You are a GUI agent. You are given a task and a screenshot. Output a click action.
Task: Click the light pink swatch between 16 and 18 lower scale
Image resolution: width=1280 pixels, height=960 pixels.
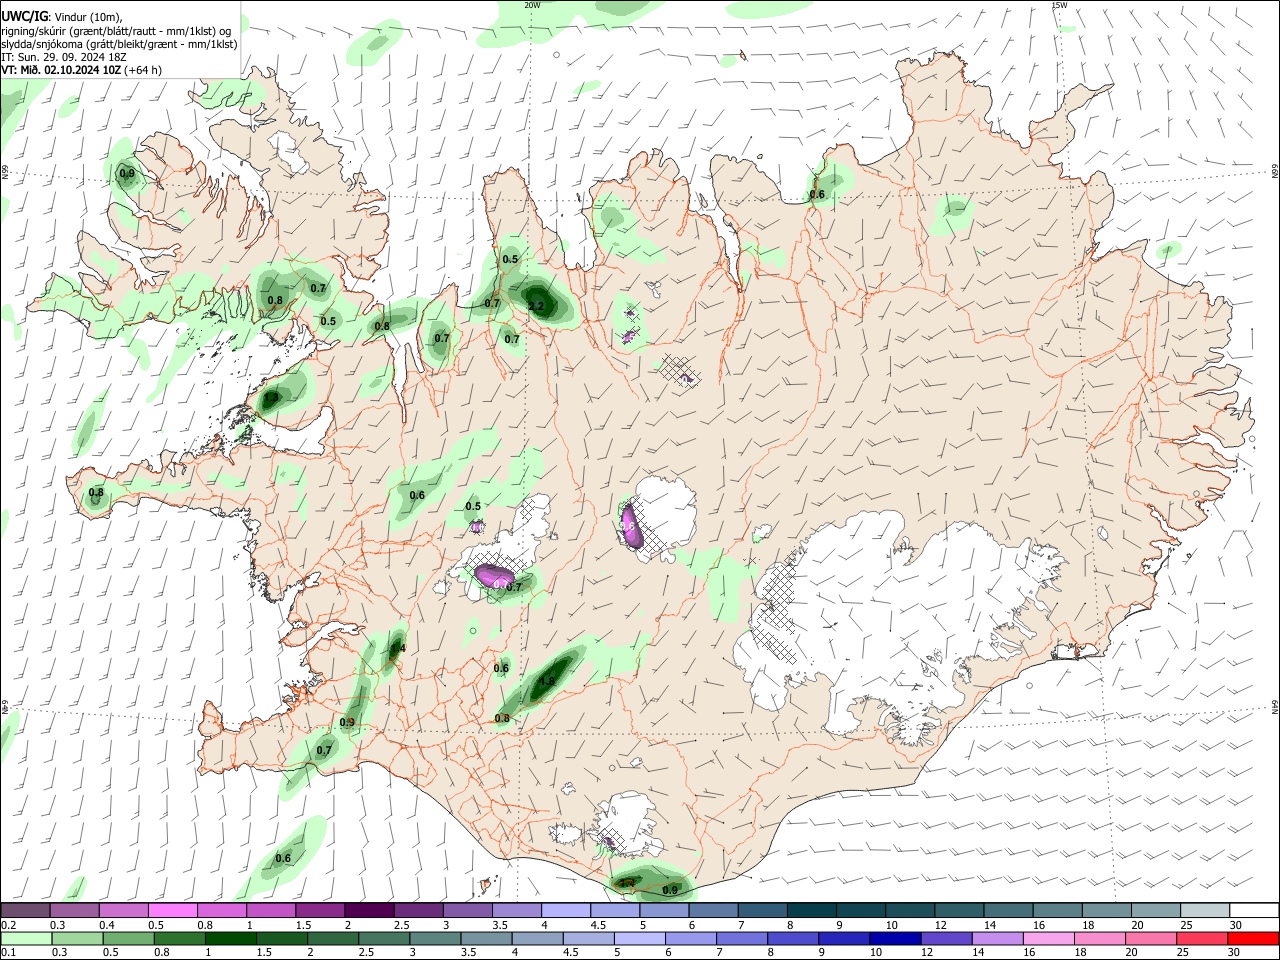coord(1050,939)
